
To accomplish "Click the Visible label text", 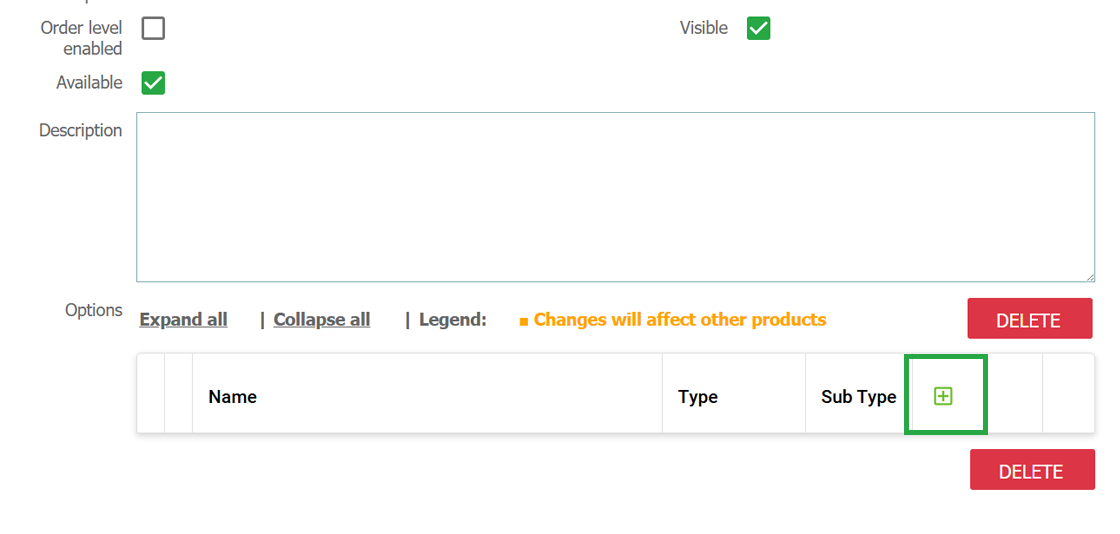I will pos(704,28).
